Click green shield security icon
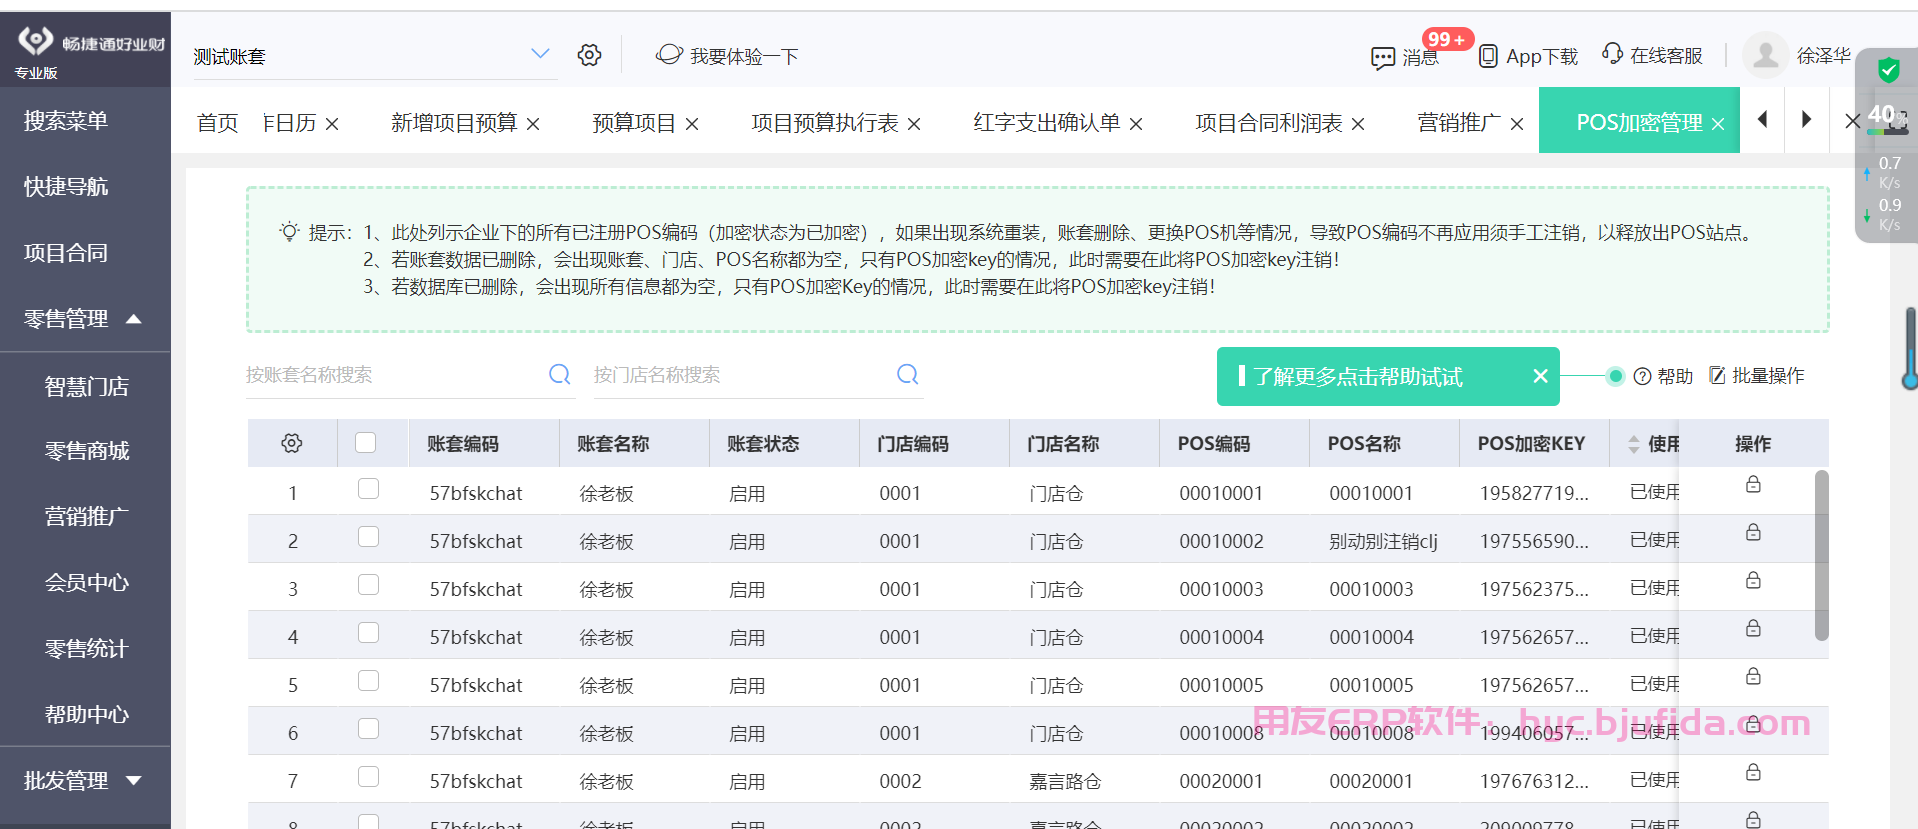The image size is (1918, 829). (x=1888, y=70)
